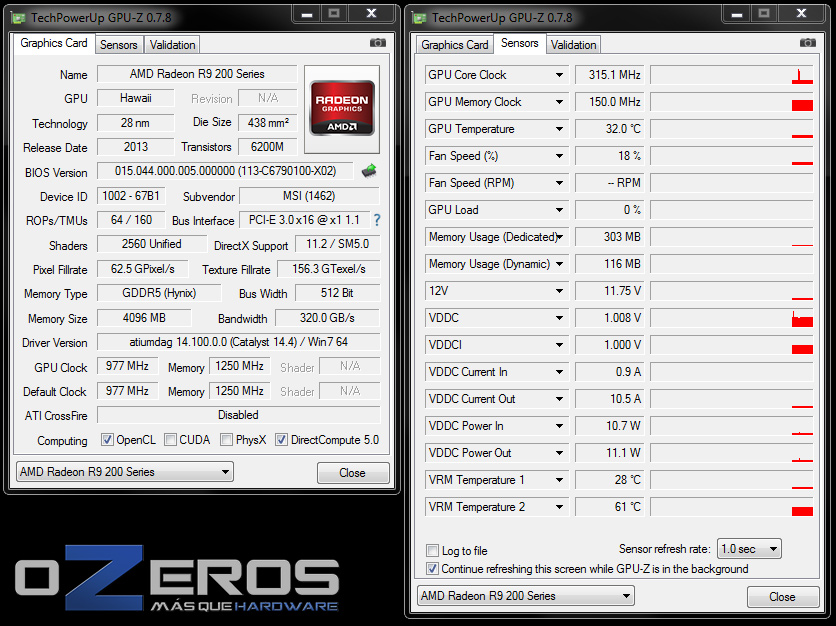Open the VDDC sensor dropdown

point(559,318)
